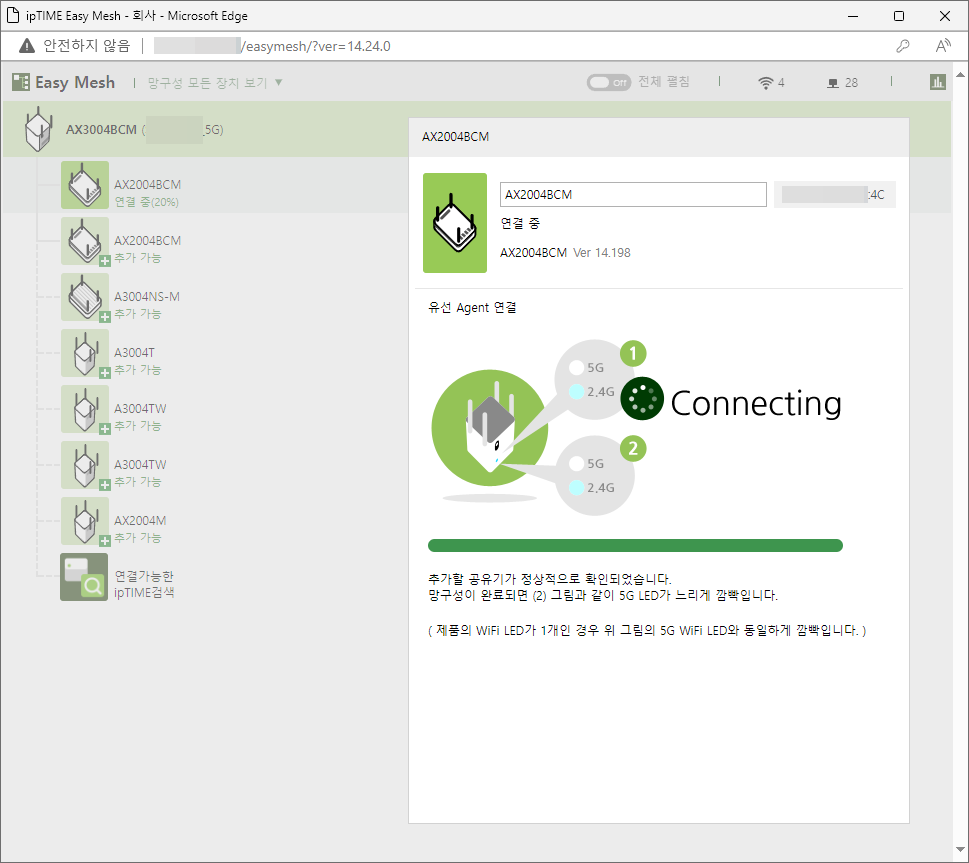Viewport: 969px width, 863px height.
Task: Close the Edge window
Action: 945,16
